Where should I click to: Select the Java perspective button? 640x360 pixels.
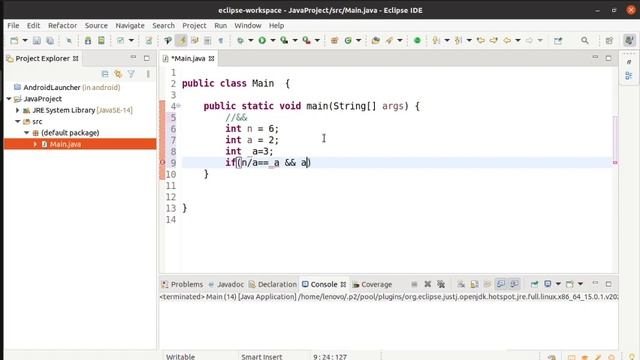pos(629,40)
